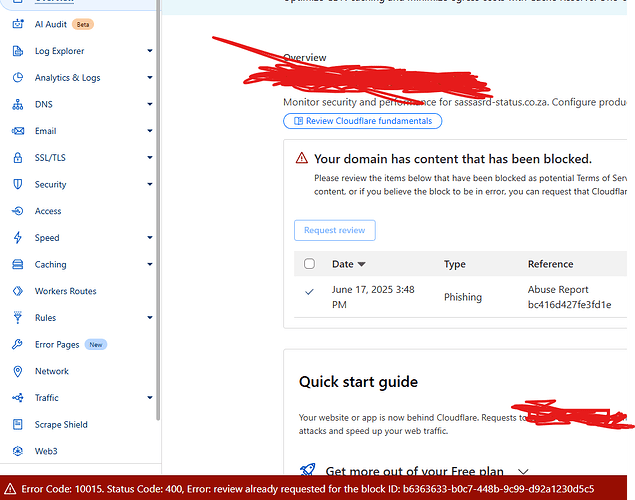Click the Log Explorer document icon
The width and height of the screenshot is (635, 500).
click(x=18, y=51)
